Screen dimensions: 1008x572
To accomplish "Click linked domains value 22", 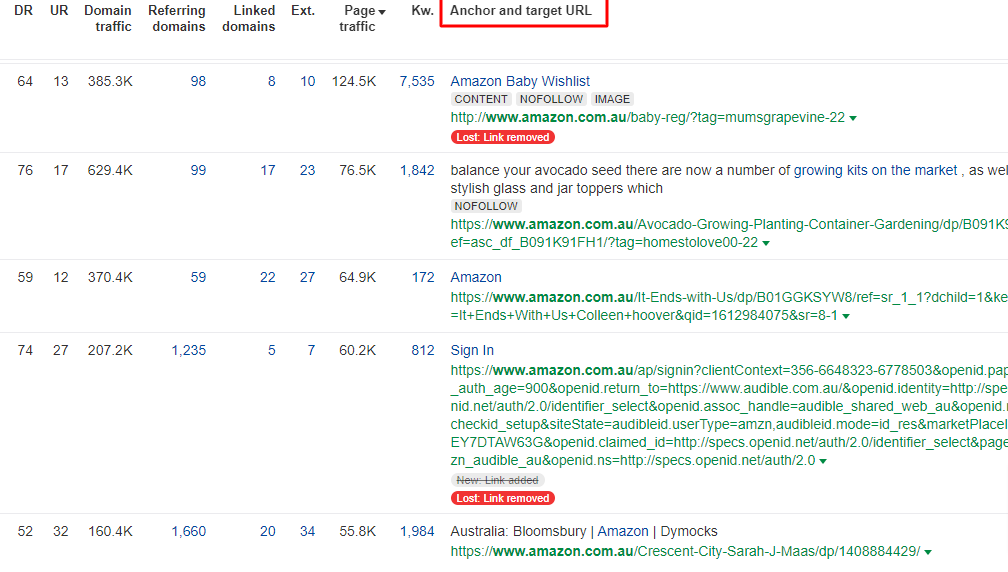I will click(267, 278).
